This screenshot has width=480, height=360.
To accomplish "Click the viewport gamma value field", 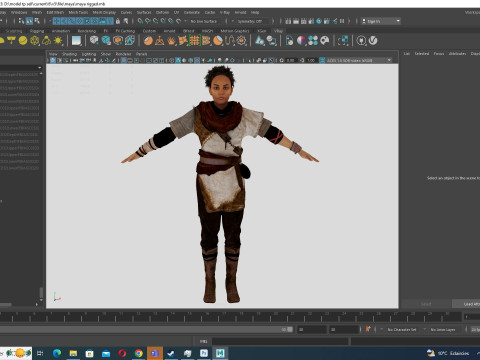I will click(x=311, y=60).
